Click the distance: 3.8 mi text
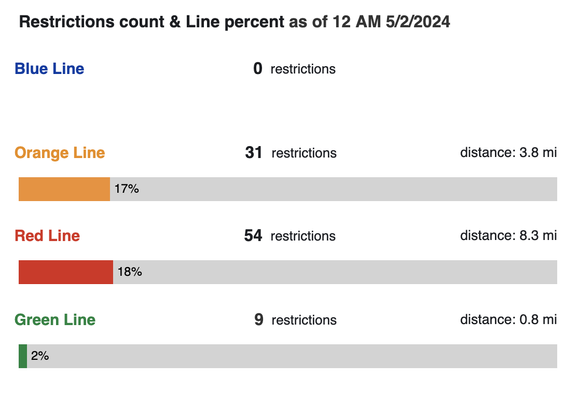This screenshot has width=579, height=397. click(x=508, y=152)
